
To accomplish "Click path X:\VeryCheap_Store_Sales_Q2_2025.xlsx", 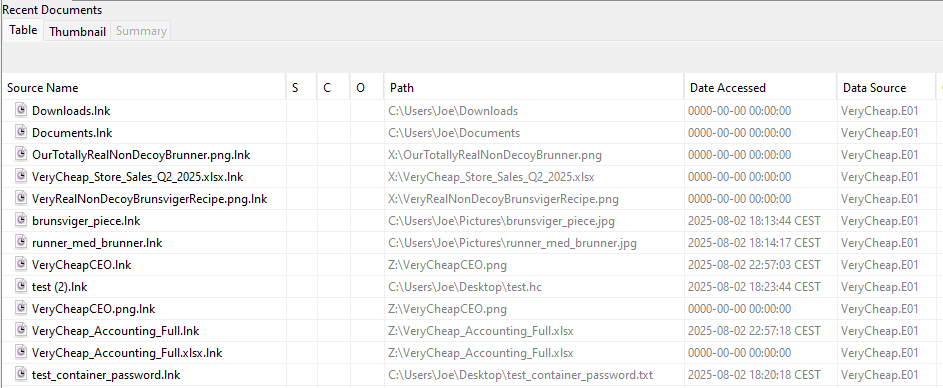I will point(491,177).
